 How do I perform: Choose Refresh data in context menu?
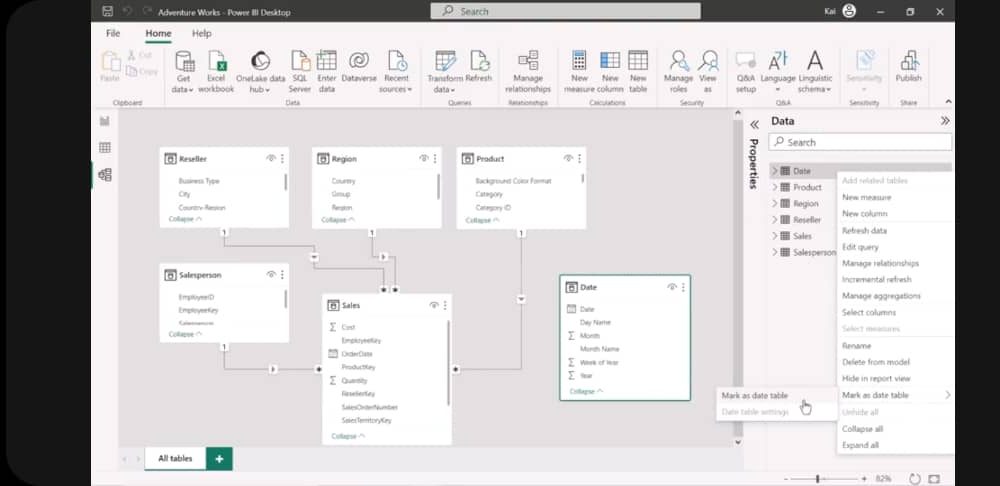tap(864, 230)
